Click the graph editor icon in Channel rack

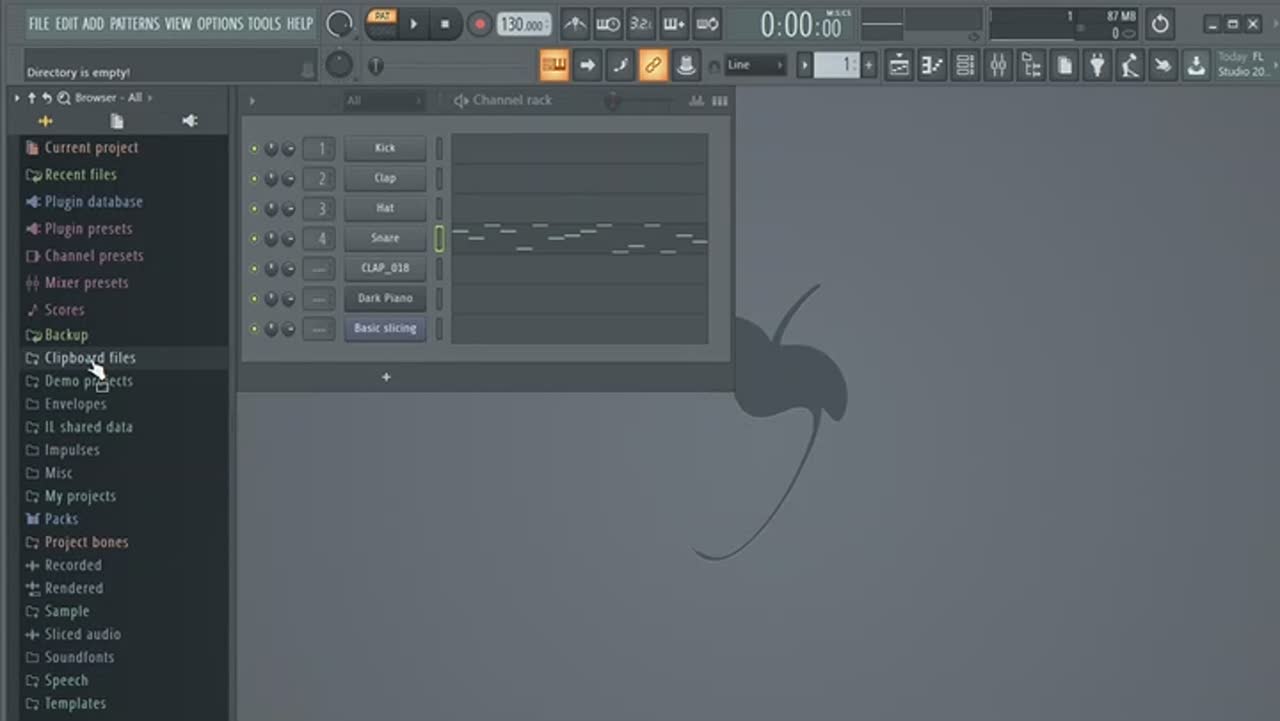[696, 101]
